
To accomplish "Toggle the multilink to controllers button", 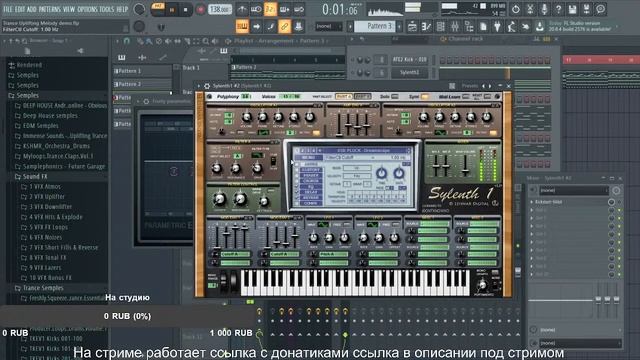I will [284, 27].
